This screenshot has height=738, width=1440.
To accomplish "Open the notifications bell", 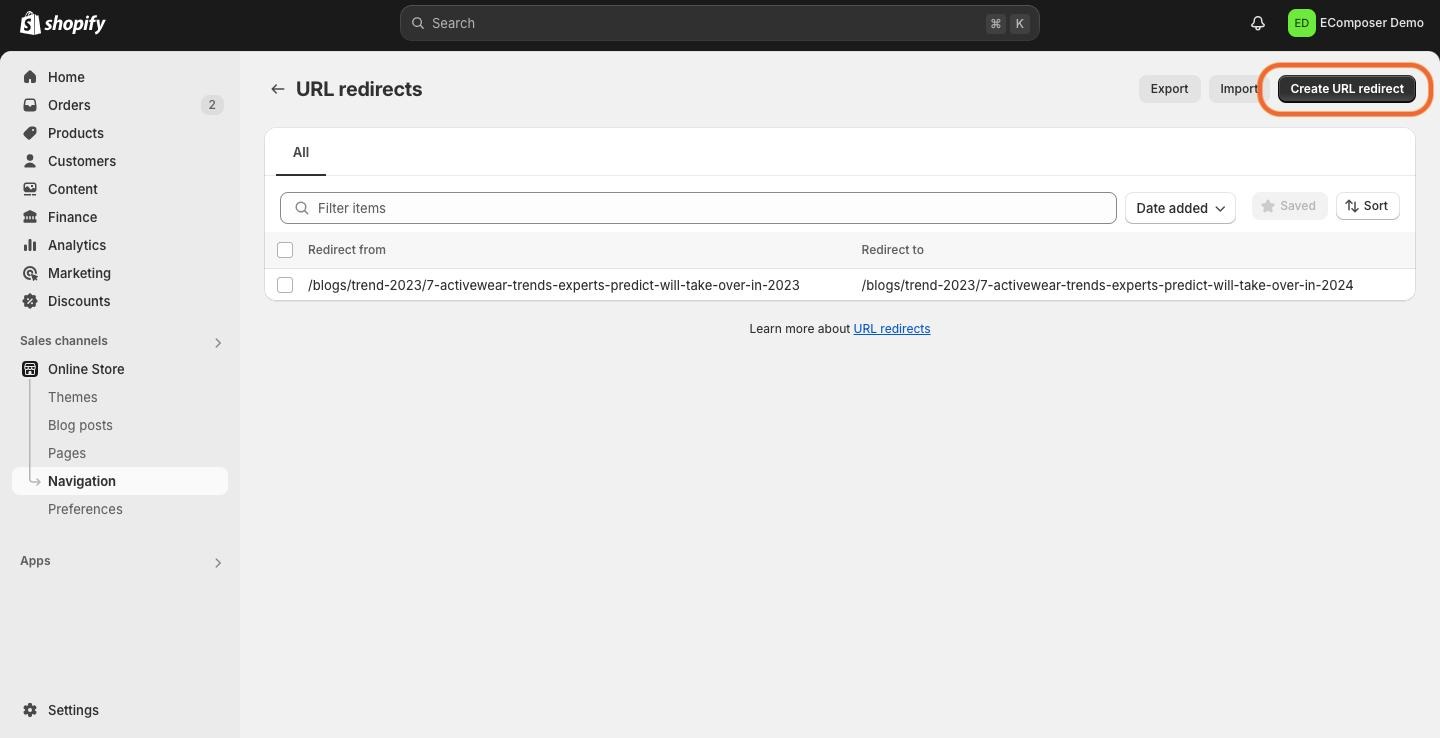I will [x=1258, y=23].
